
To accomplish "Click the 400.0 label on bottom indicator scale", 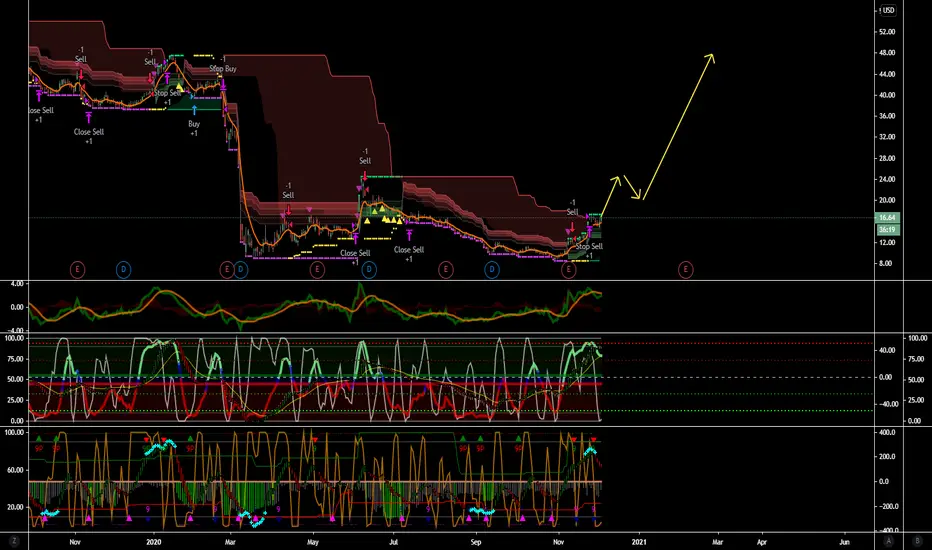I will coord(887,432).
